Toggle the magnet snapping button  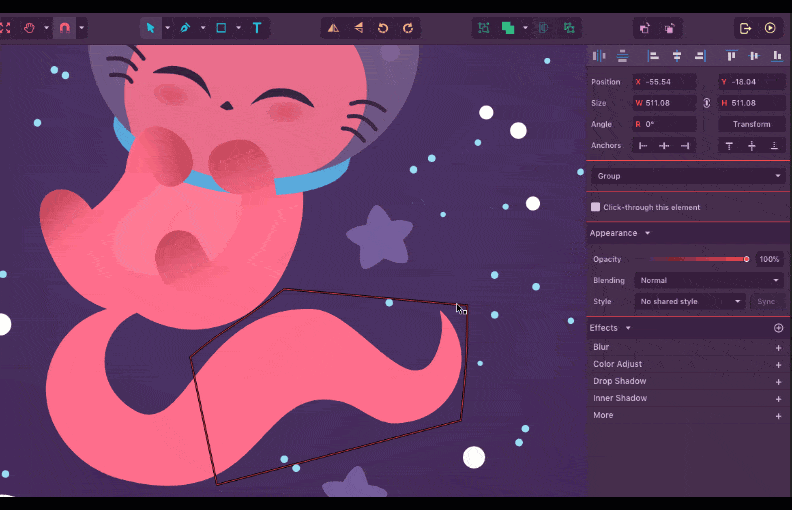64,28
